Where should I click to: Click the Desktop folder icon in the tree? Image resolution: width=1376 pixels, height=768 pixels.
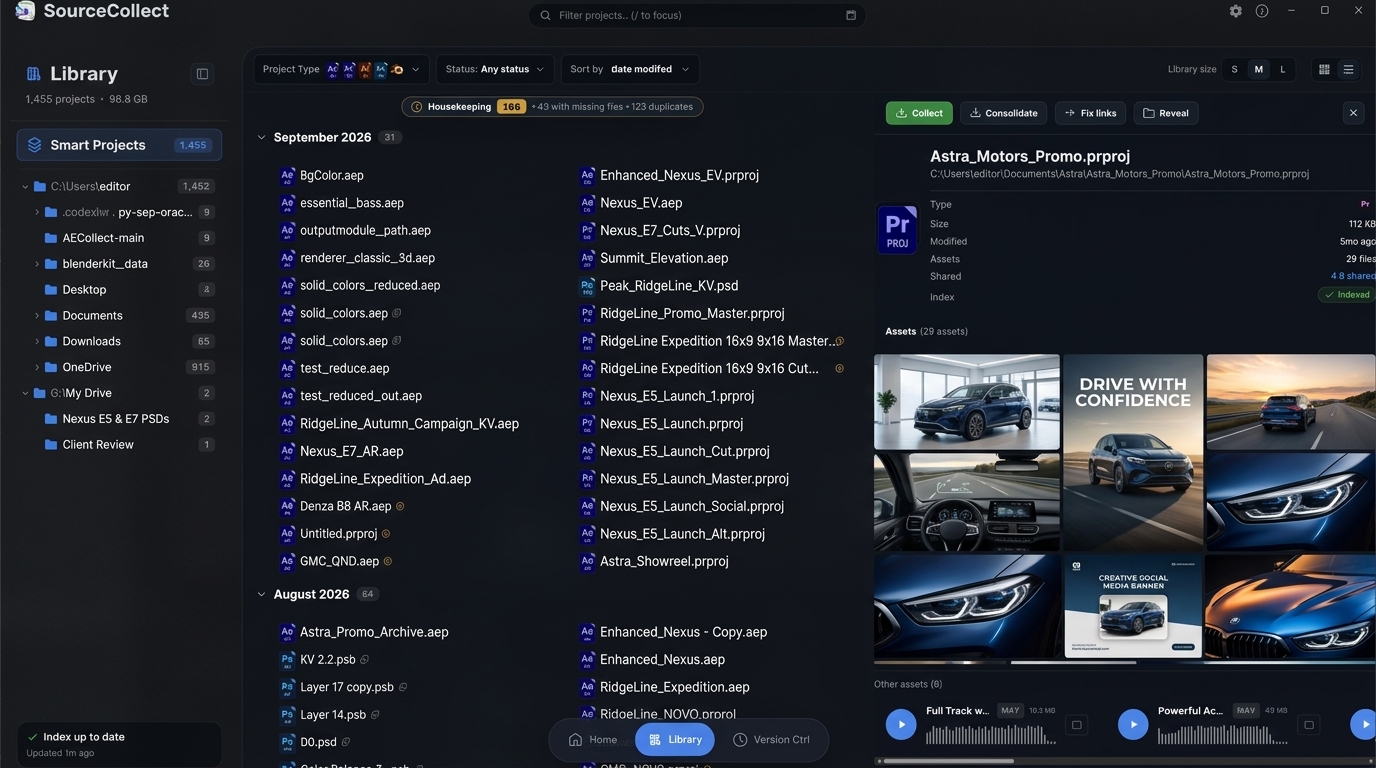point(51,290)
